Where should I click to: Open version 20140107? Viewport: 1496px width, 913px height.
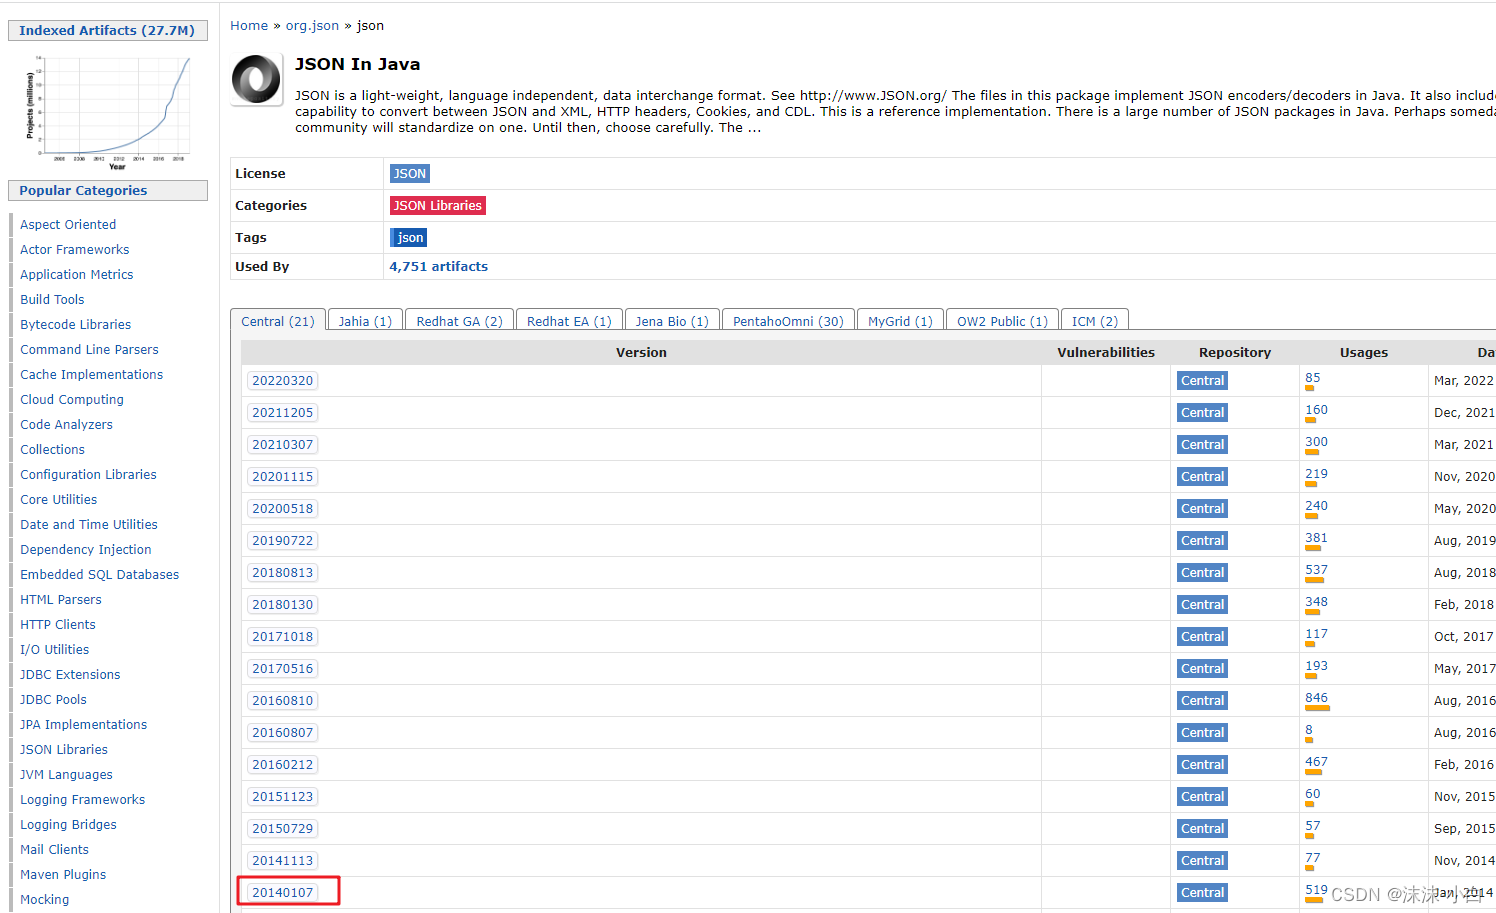[283, 893]
